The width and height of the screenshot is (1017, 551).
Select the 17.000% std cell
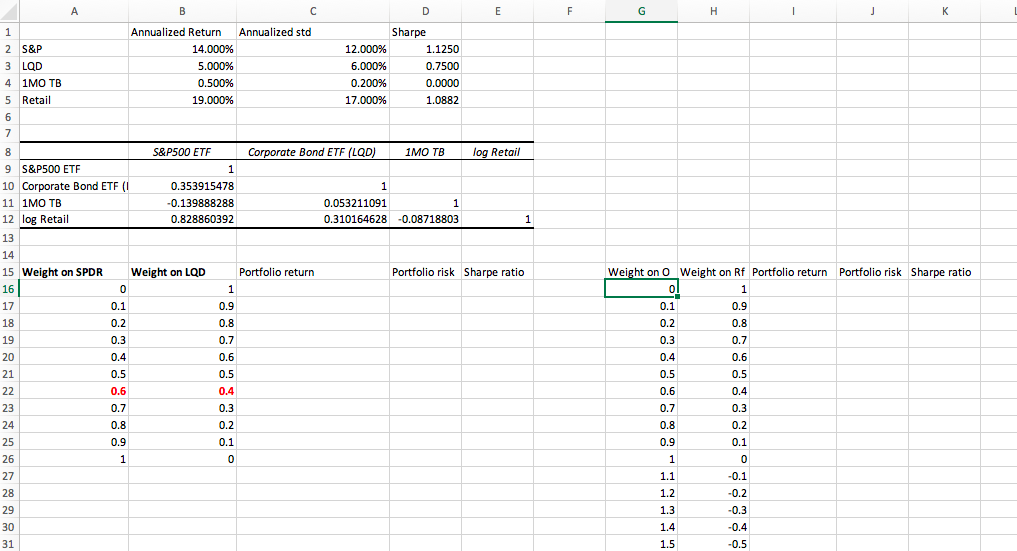coord(313,100)
